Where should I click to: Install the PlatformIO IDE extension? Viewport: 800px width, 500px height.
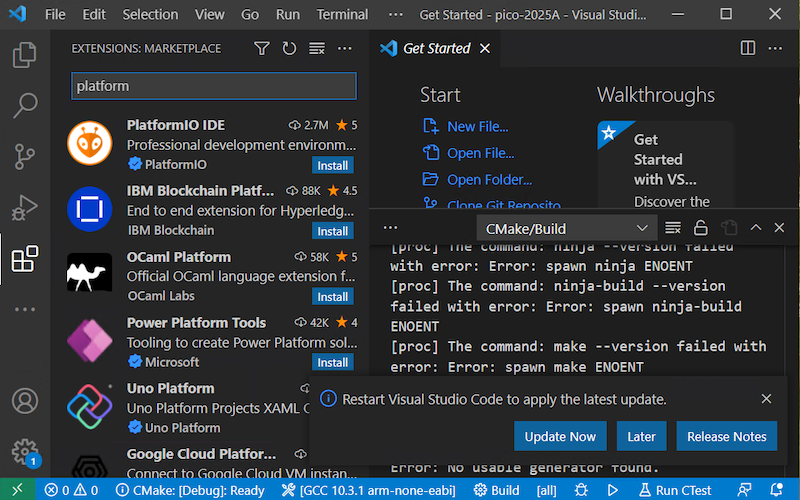(333, 165)
